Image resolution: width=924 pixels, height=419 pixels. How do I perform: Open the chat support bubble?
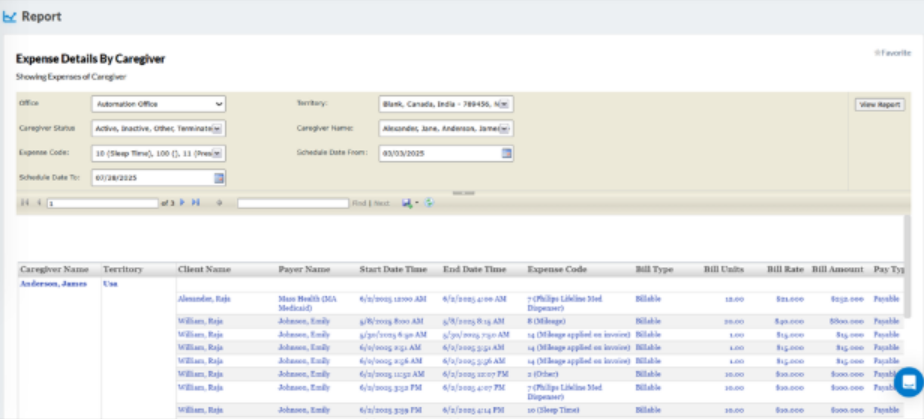click(908, 382)
